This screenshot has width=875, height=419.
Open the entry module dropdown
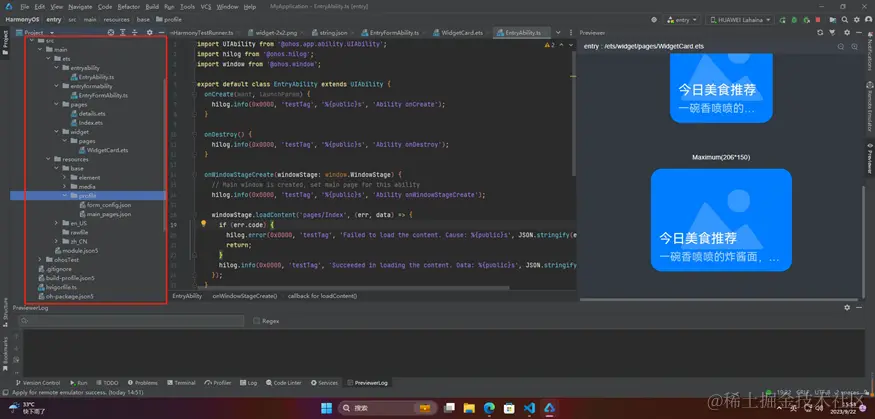click(681, 20)
